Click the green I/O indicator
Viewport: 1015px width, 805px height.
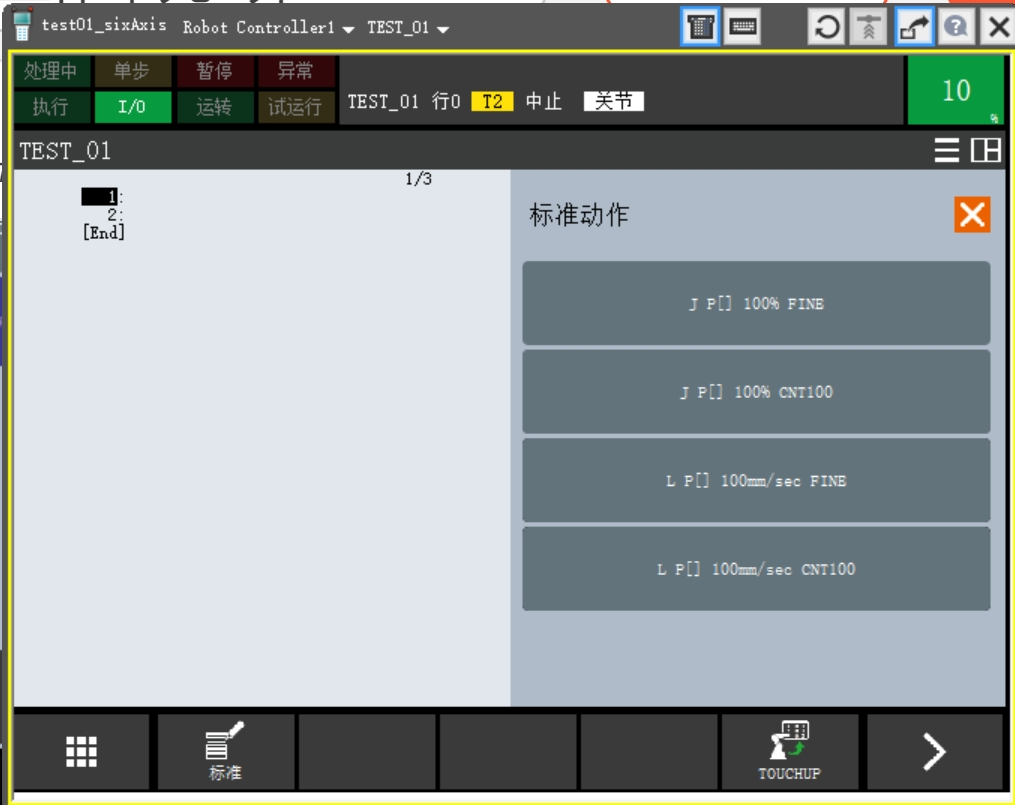[x=132, y=107]
